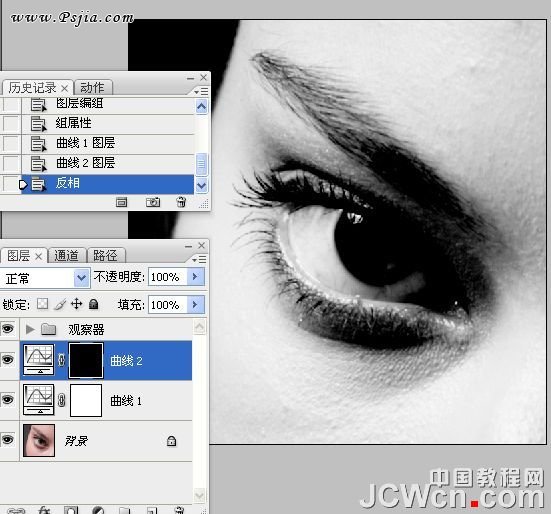Open layer style fx menu at panel bottom
Screen dimensions: 551x514
44,510
